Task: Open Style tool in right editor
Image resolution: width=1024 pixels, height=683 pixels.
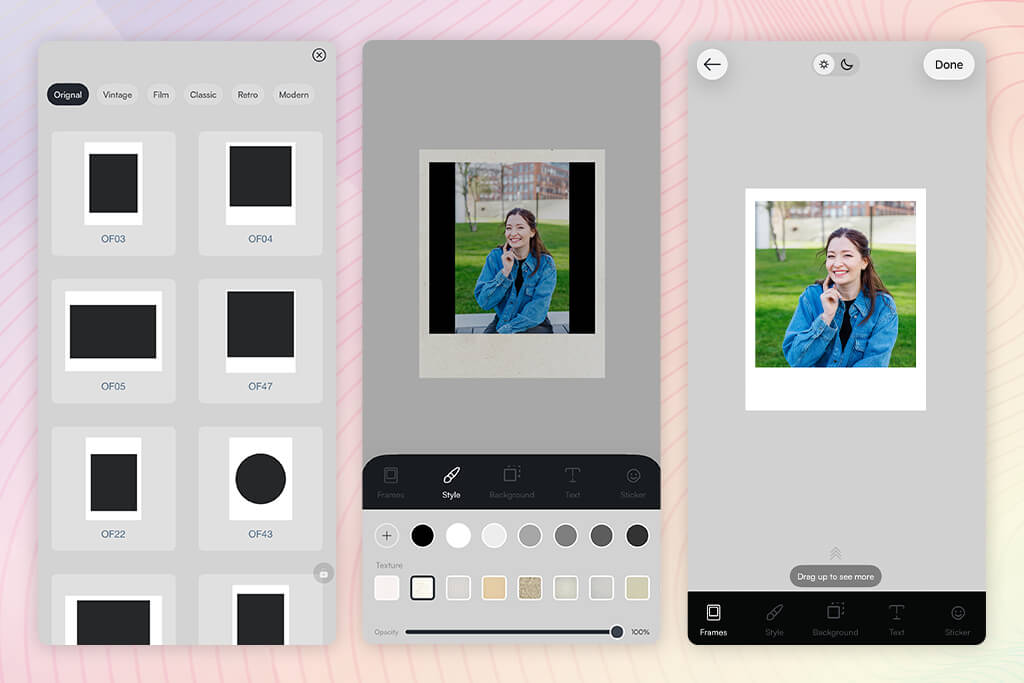Action: (774, 620)
